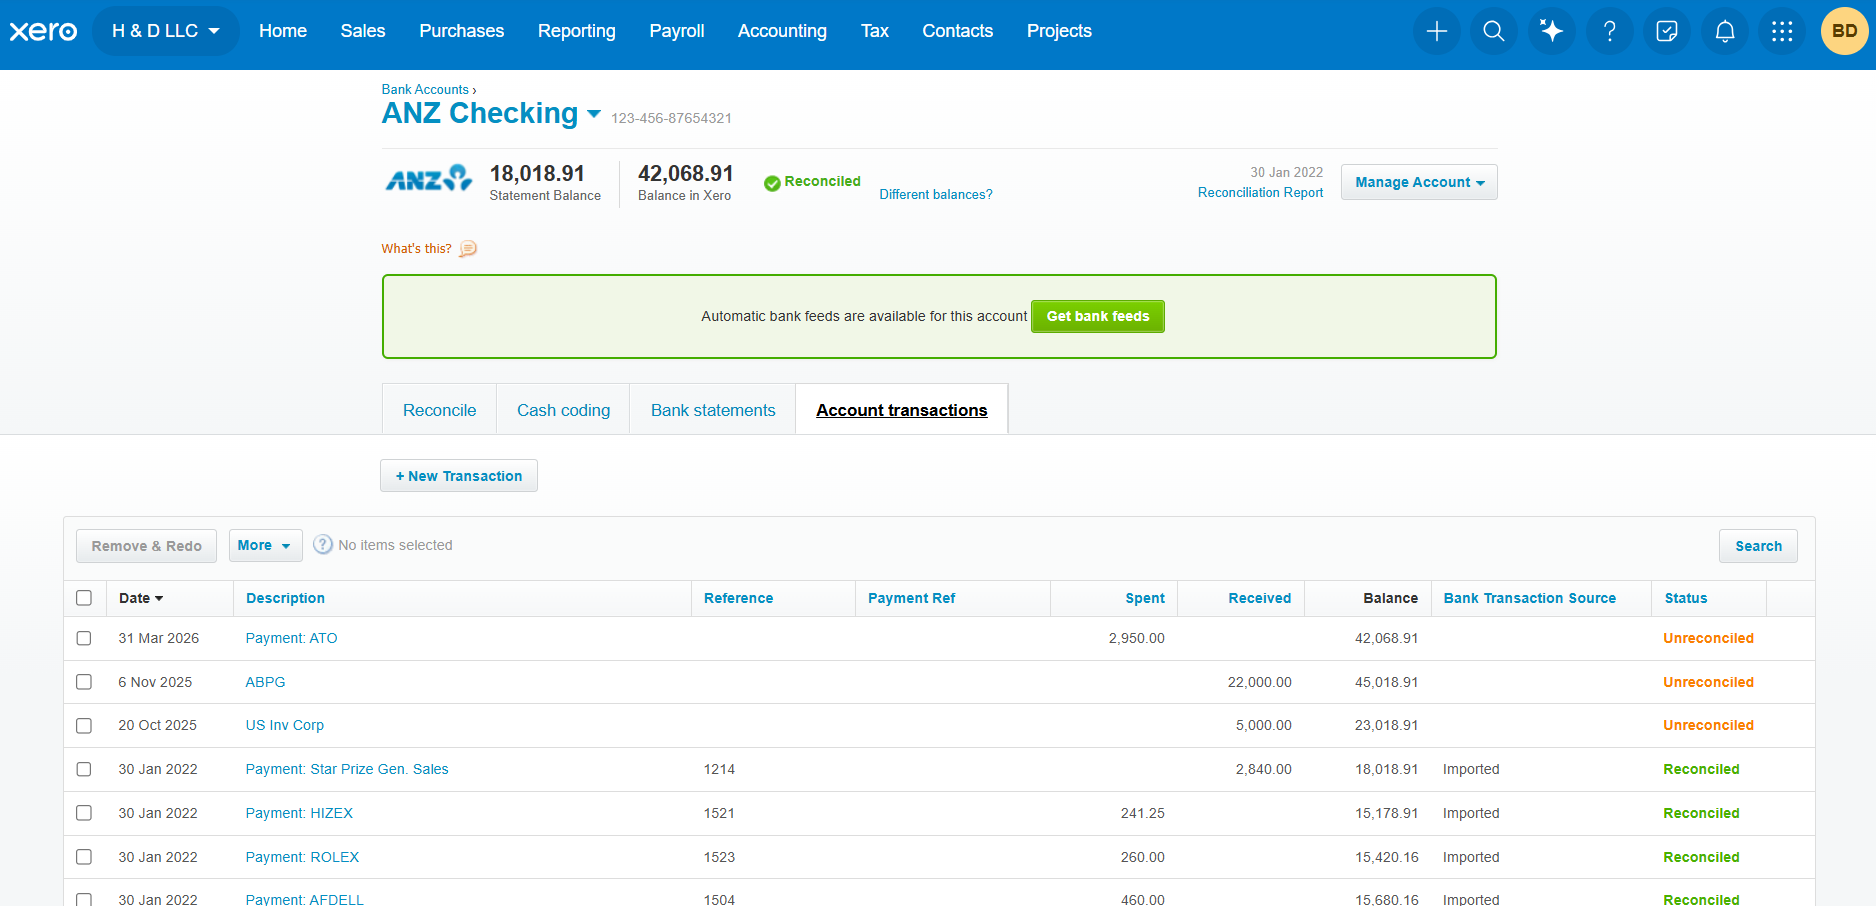Tick the select-all transactions checkbox
Screen dimensions: 1876x906
click(84, 598)
